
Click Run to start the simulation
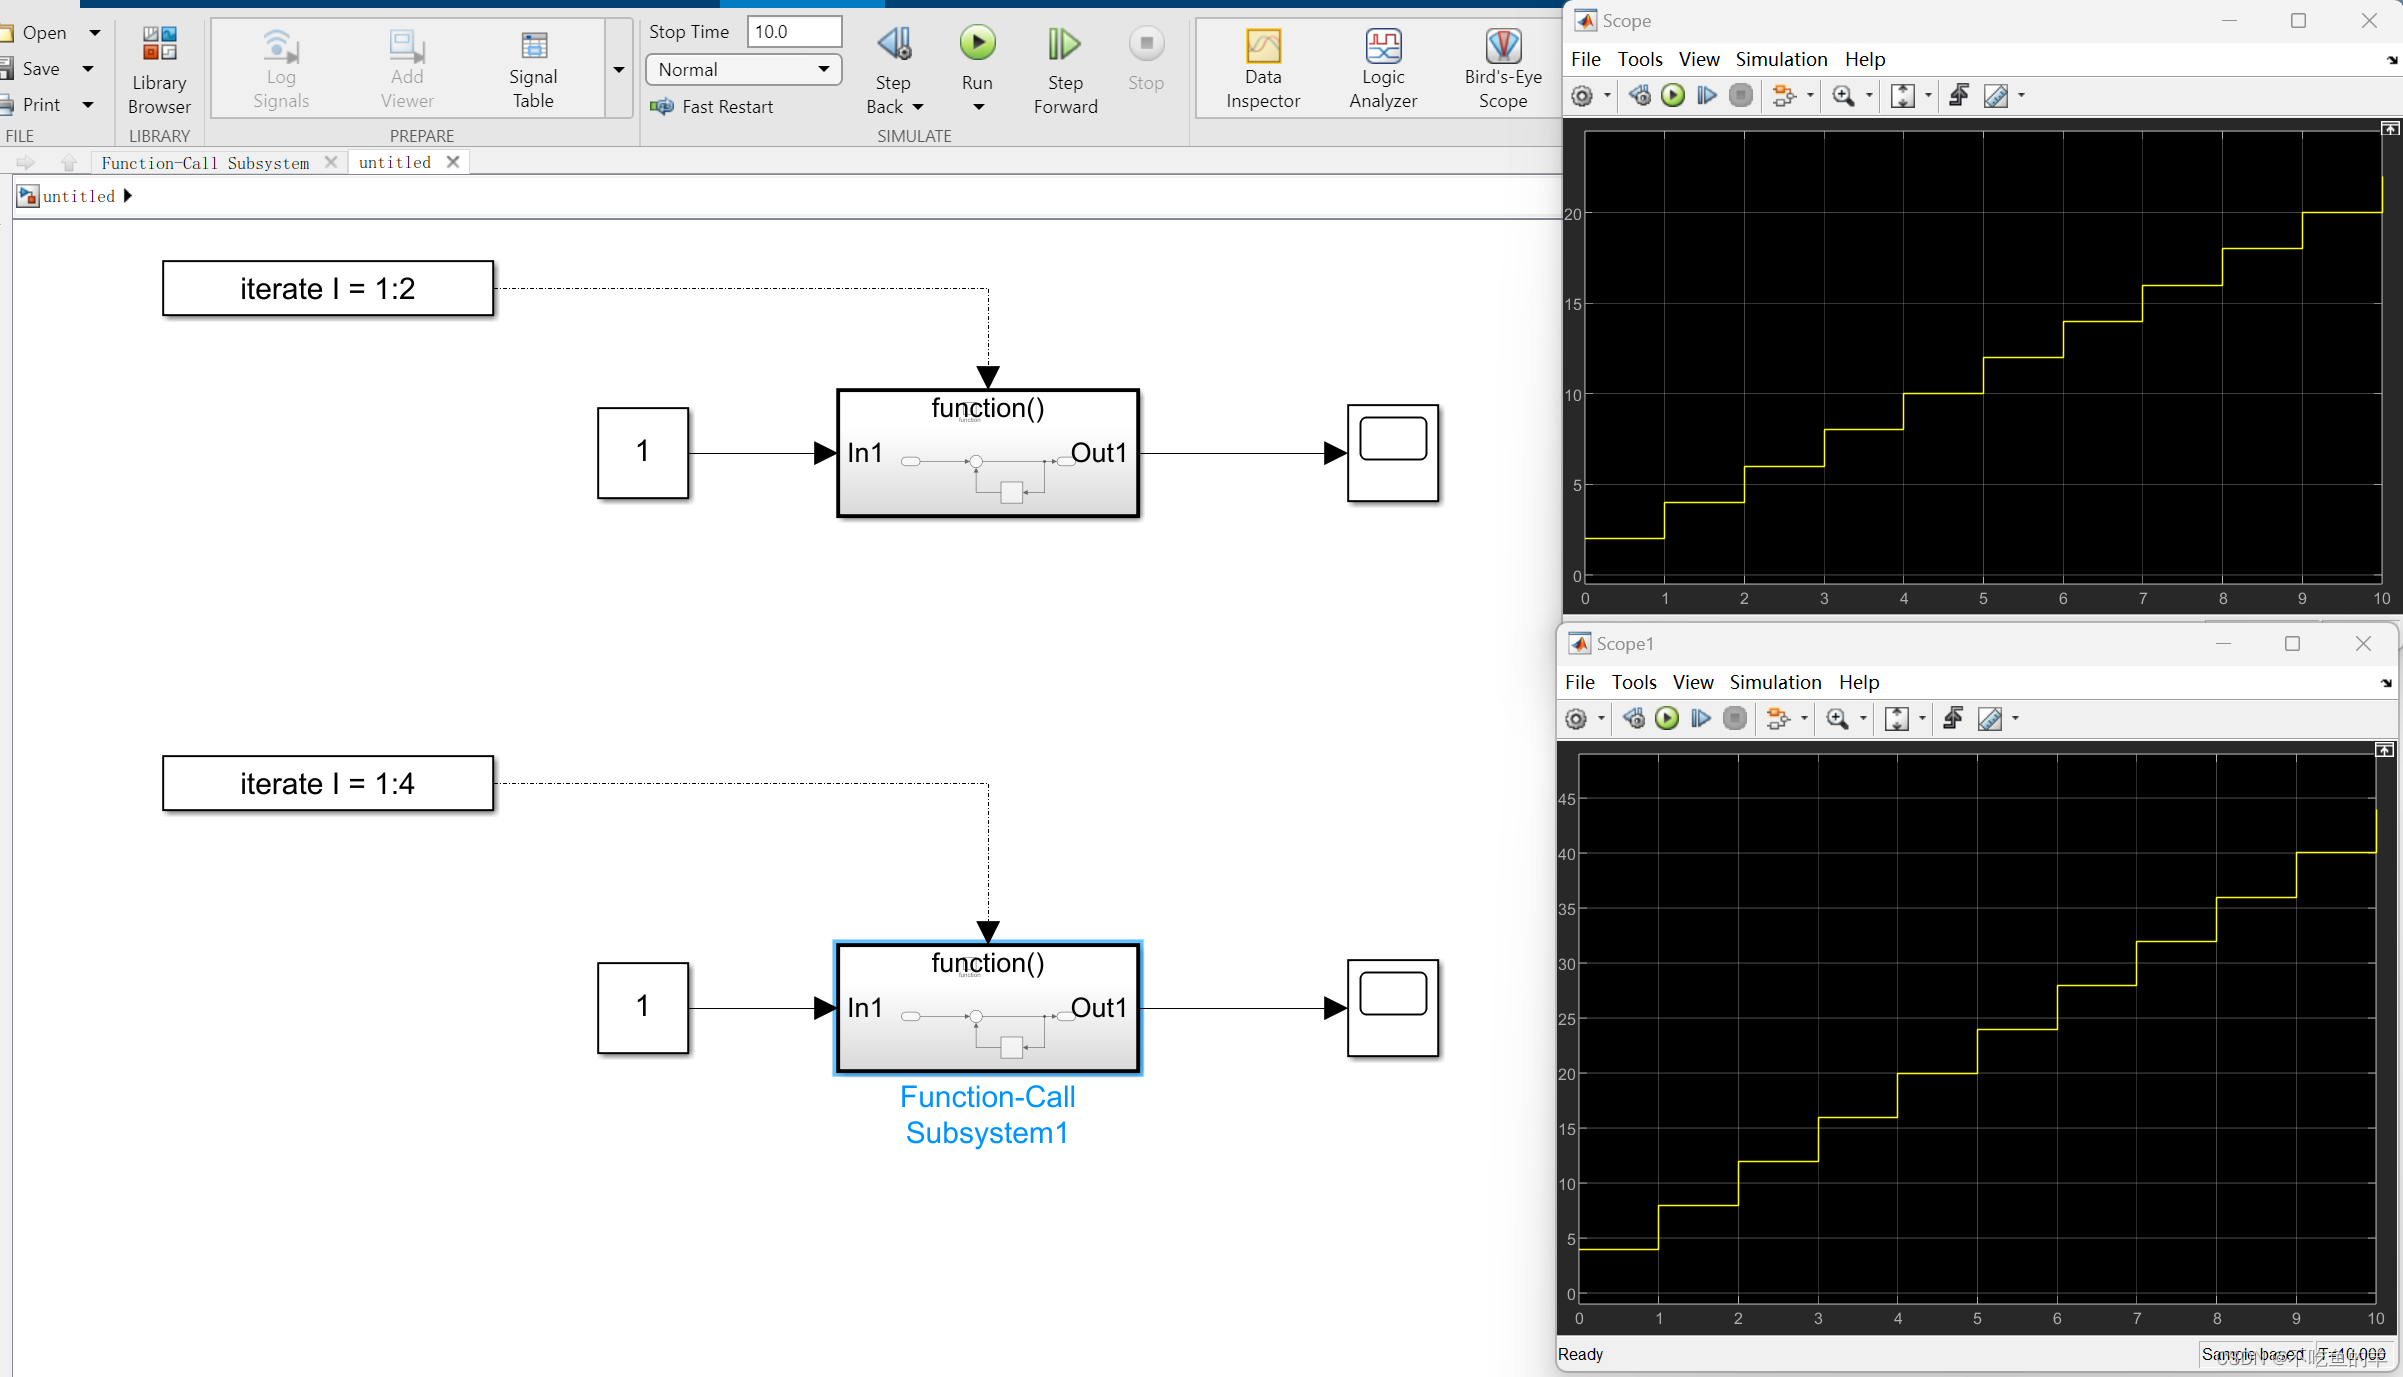977,43
